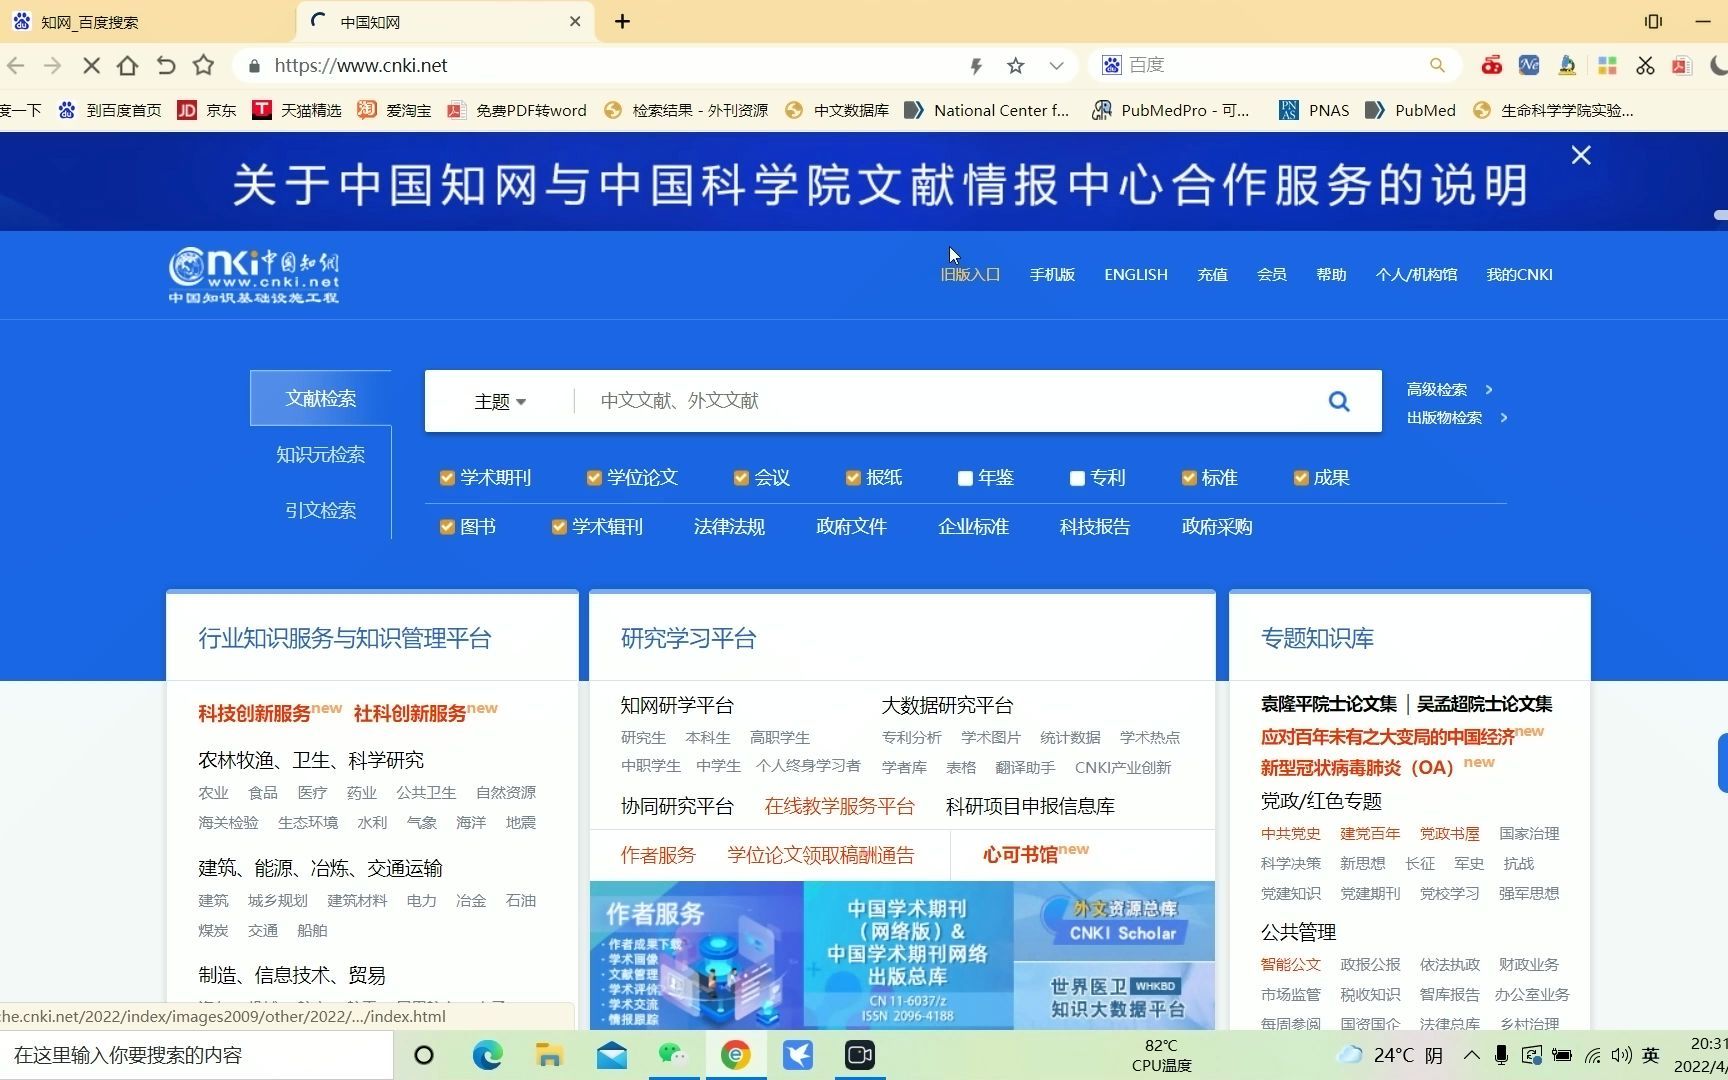Open the PDF converter extension
Image resolution: width=1728 pixels, height=1080 pixels.
1682,65
